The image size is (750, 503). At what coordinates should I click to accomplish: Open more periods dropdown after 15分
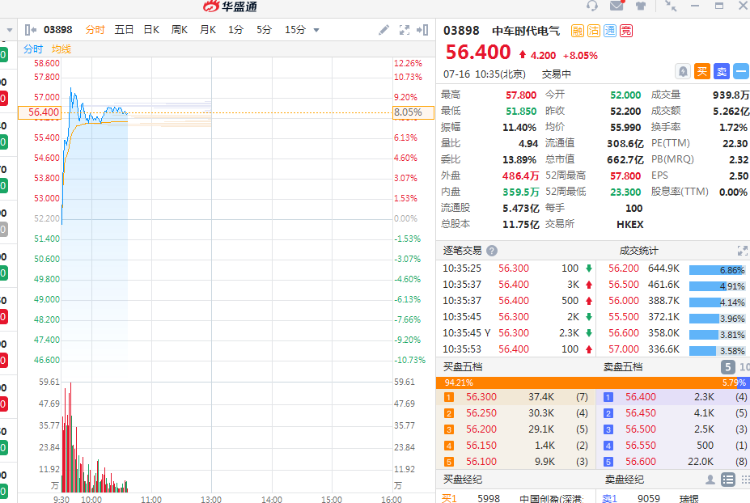tap(316, 30)
